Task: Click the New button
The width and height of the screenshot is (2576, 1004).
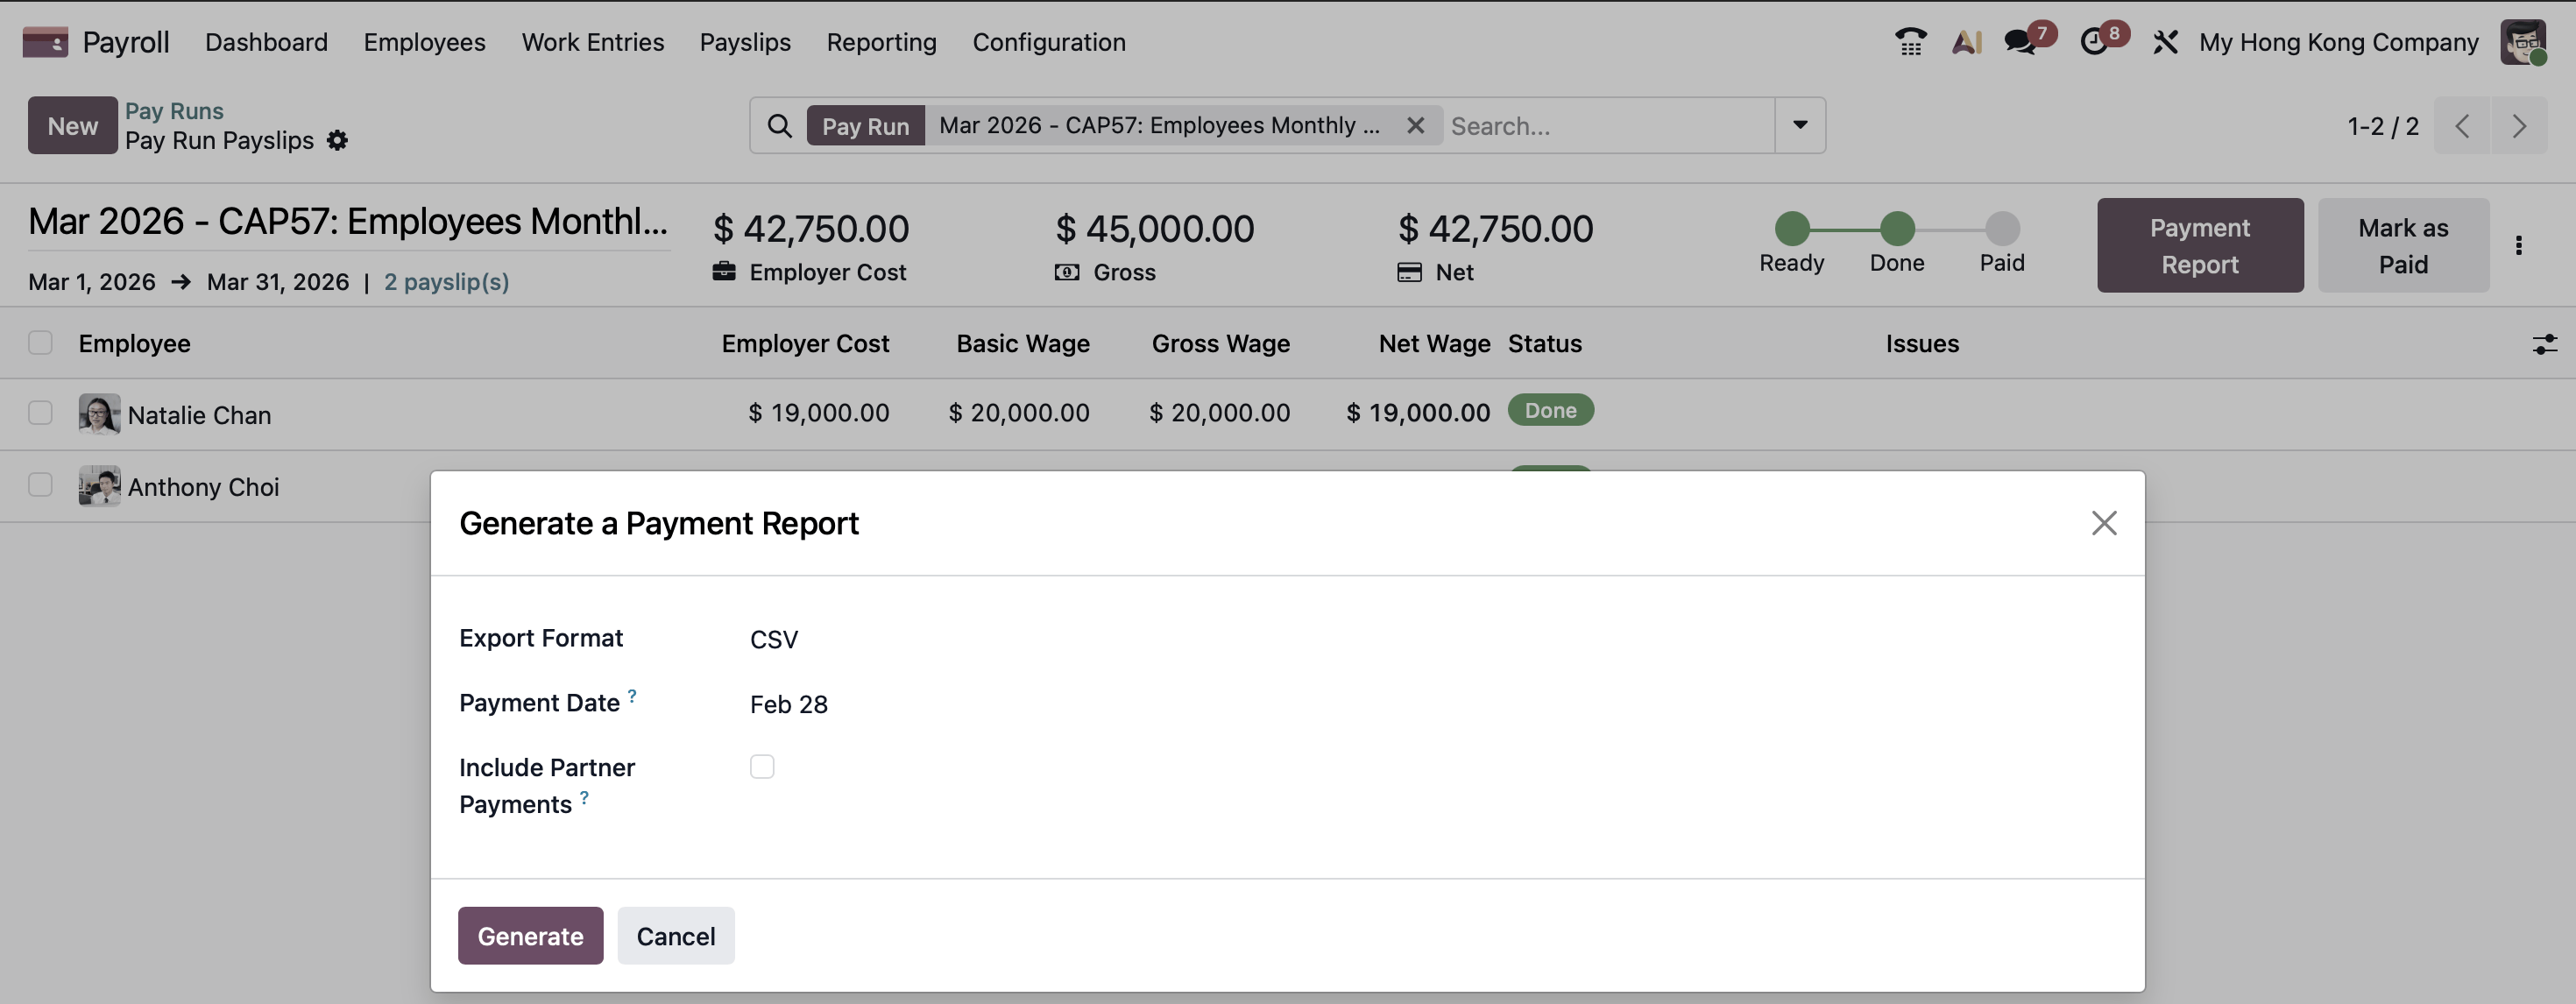Action: tap(72, 126)
